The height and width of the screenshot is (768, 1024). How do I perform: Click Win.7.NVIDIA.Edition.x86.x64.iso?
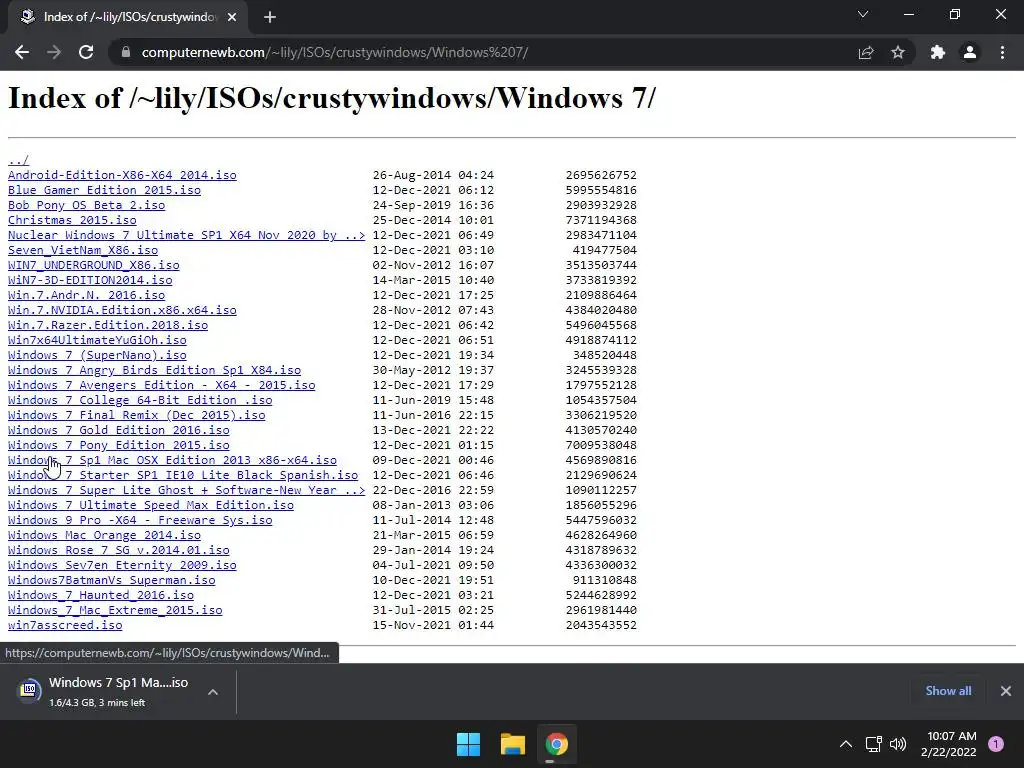122,310
